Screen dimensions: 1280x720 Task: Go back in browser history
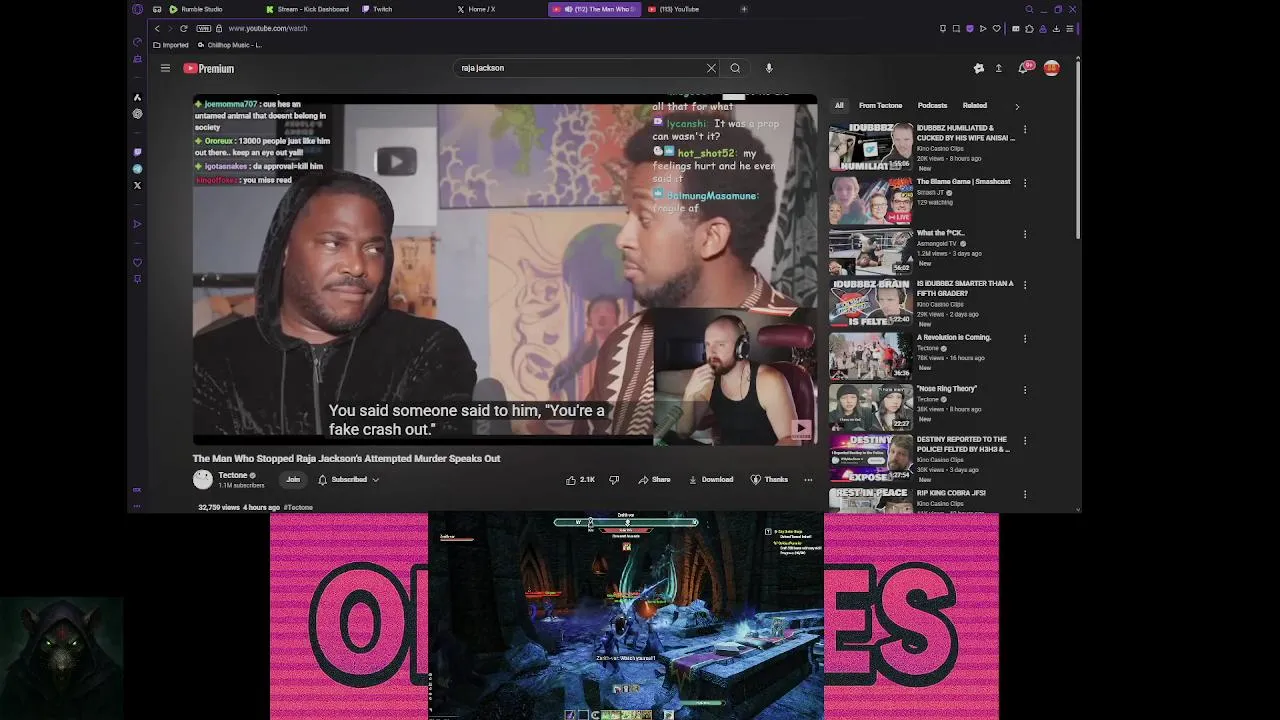tap(156, 28)
